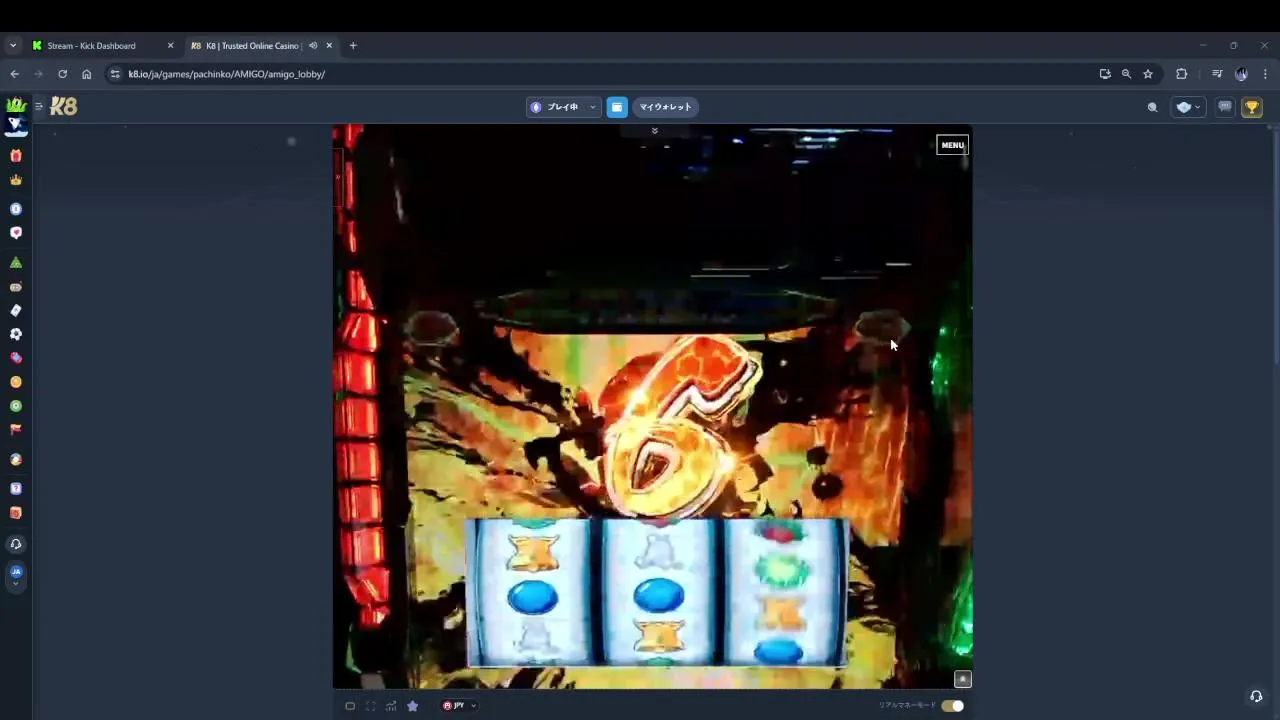The image size is (1280, 720).
Task: Open the browser extensions puzzle icon
Action: [x=1181, y=74]
